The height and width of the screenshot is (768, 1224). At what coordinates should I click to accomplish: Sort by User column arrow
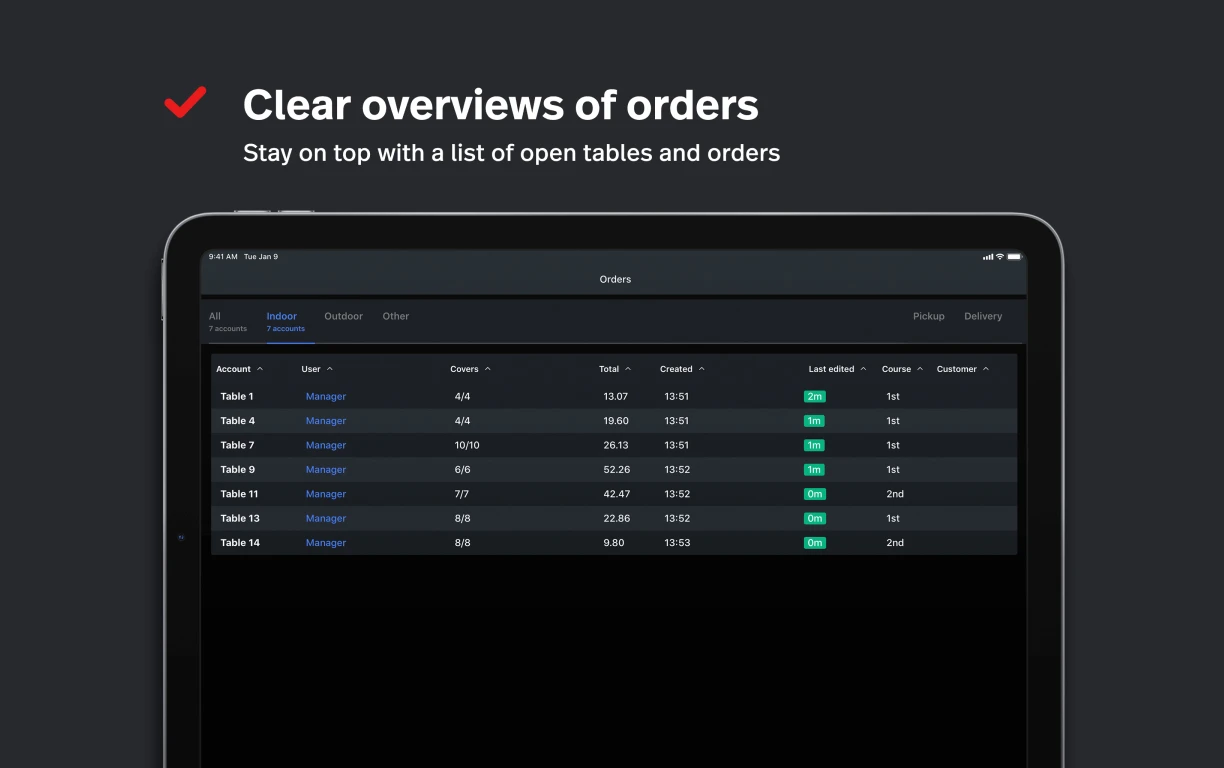(330, 369)
